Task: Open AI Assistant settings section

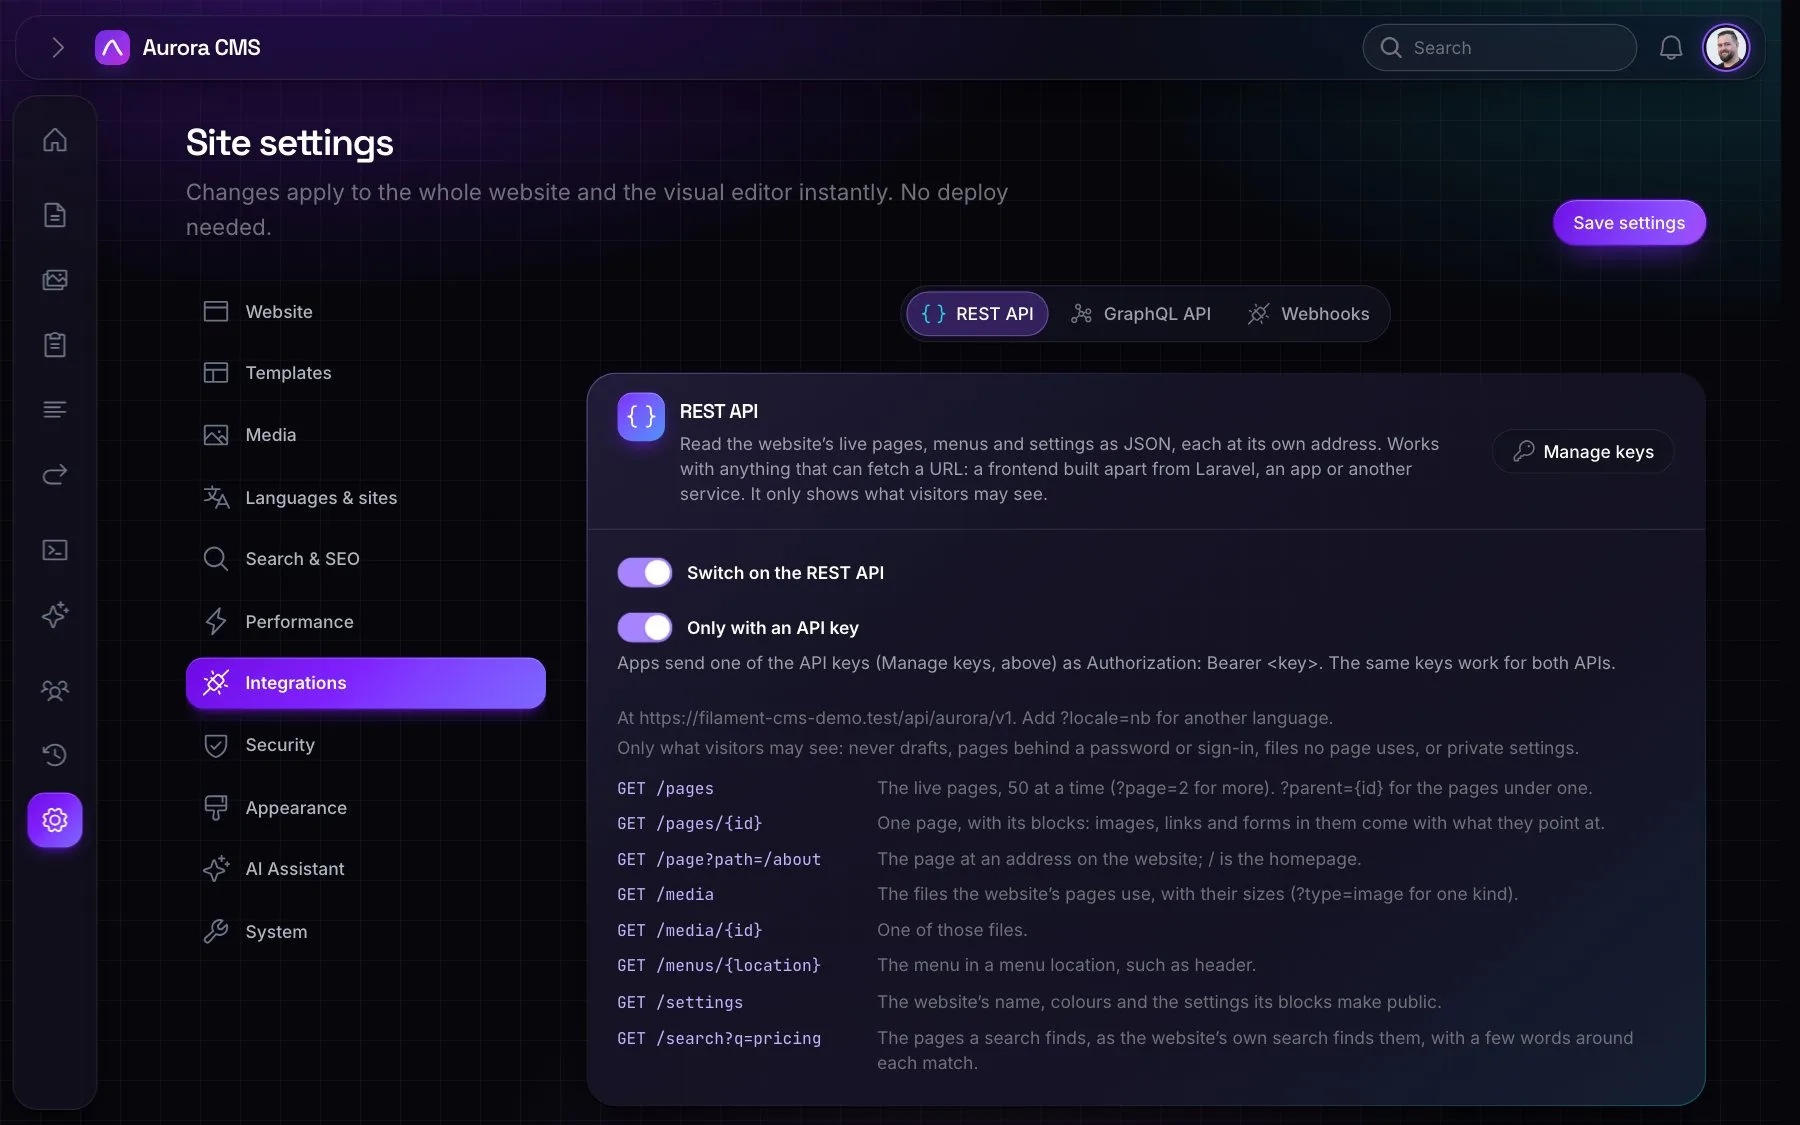Action: (366, 869)
